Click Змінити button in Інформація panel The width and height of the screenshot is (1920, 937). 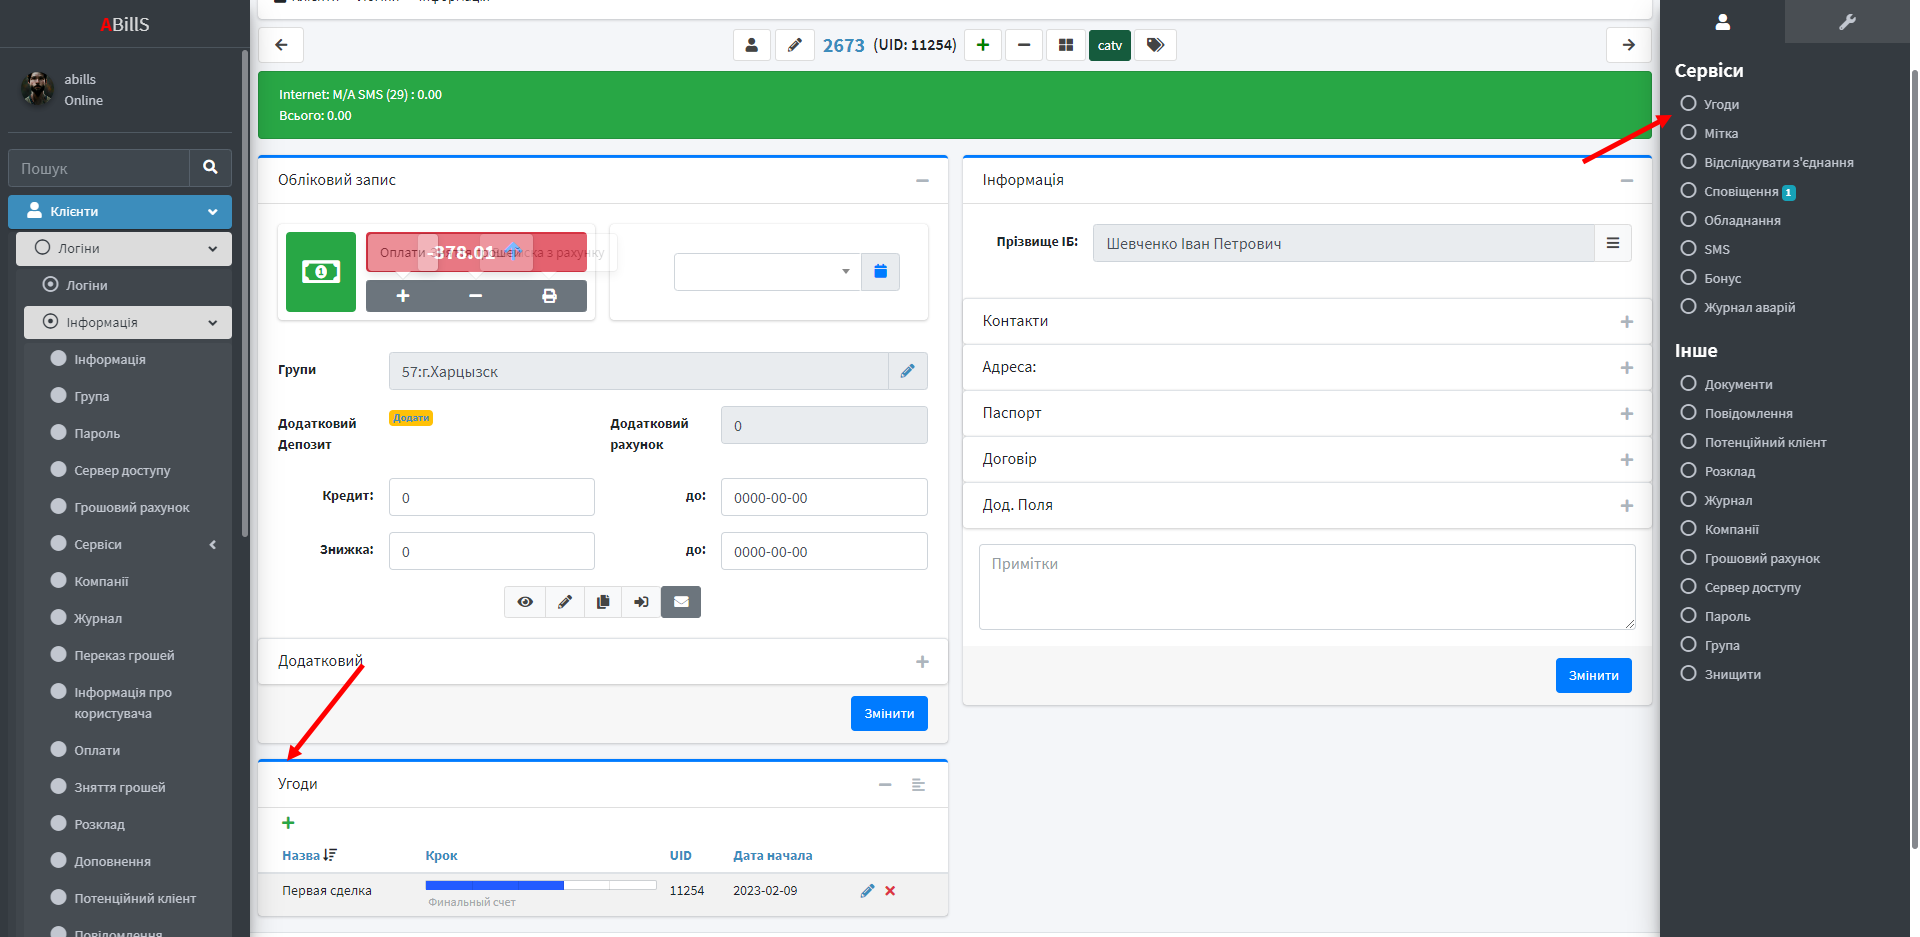pyautogui.click(x=1592, y=676)
